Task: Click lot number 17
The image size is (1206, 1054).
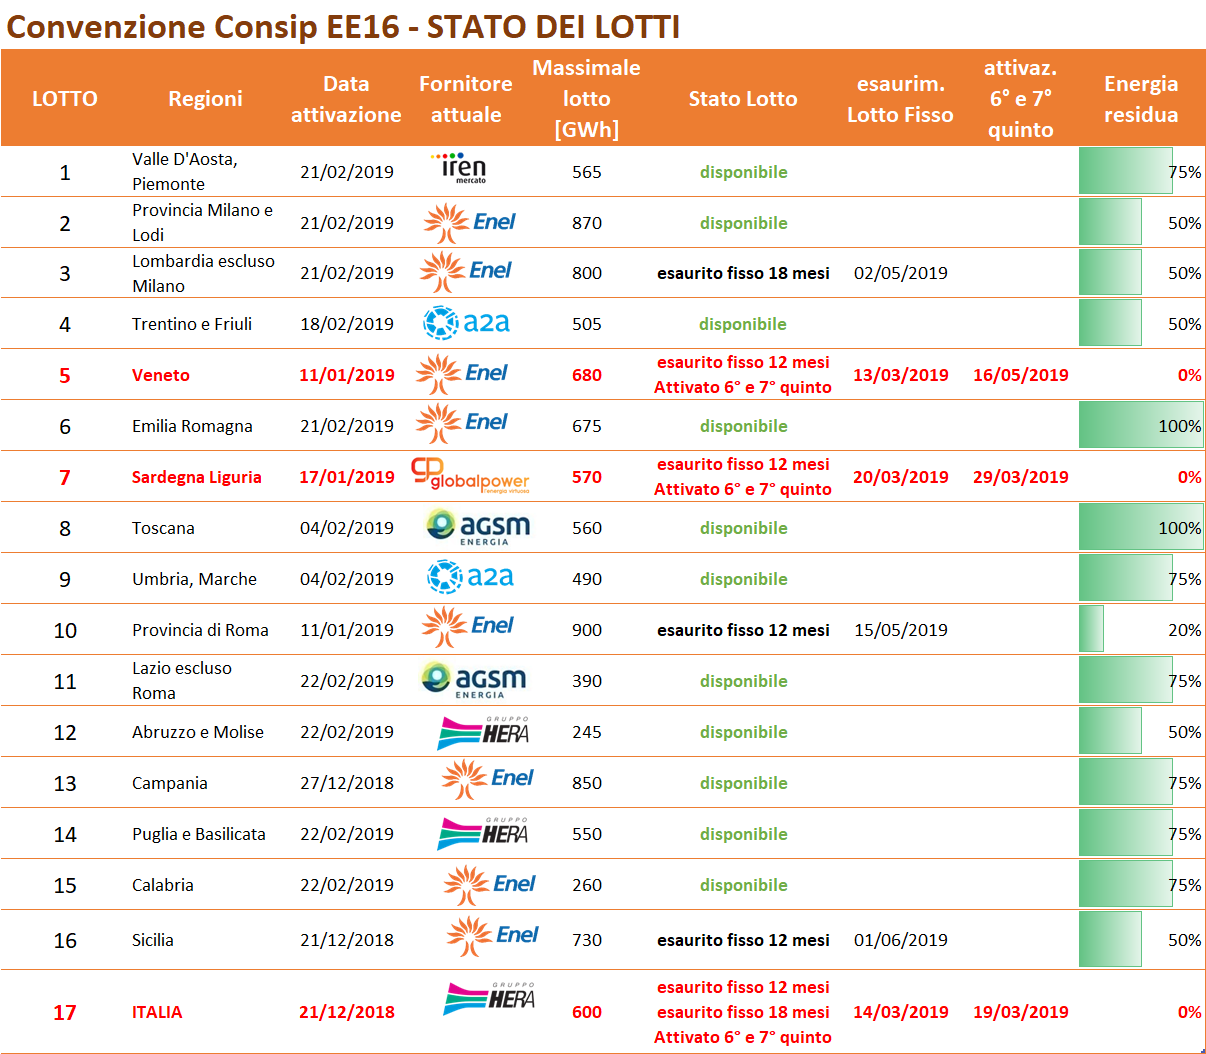Action: (x=65, y=1012)
